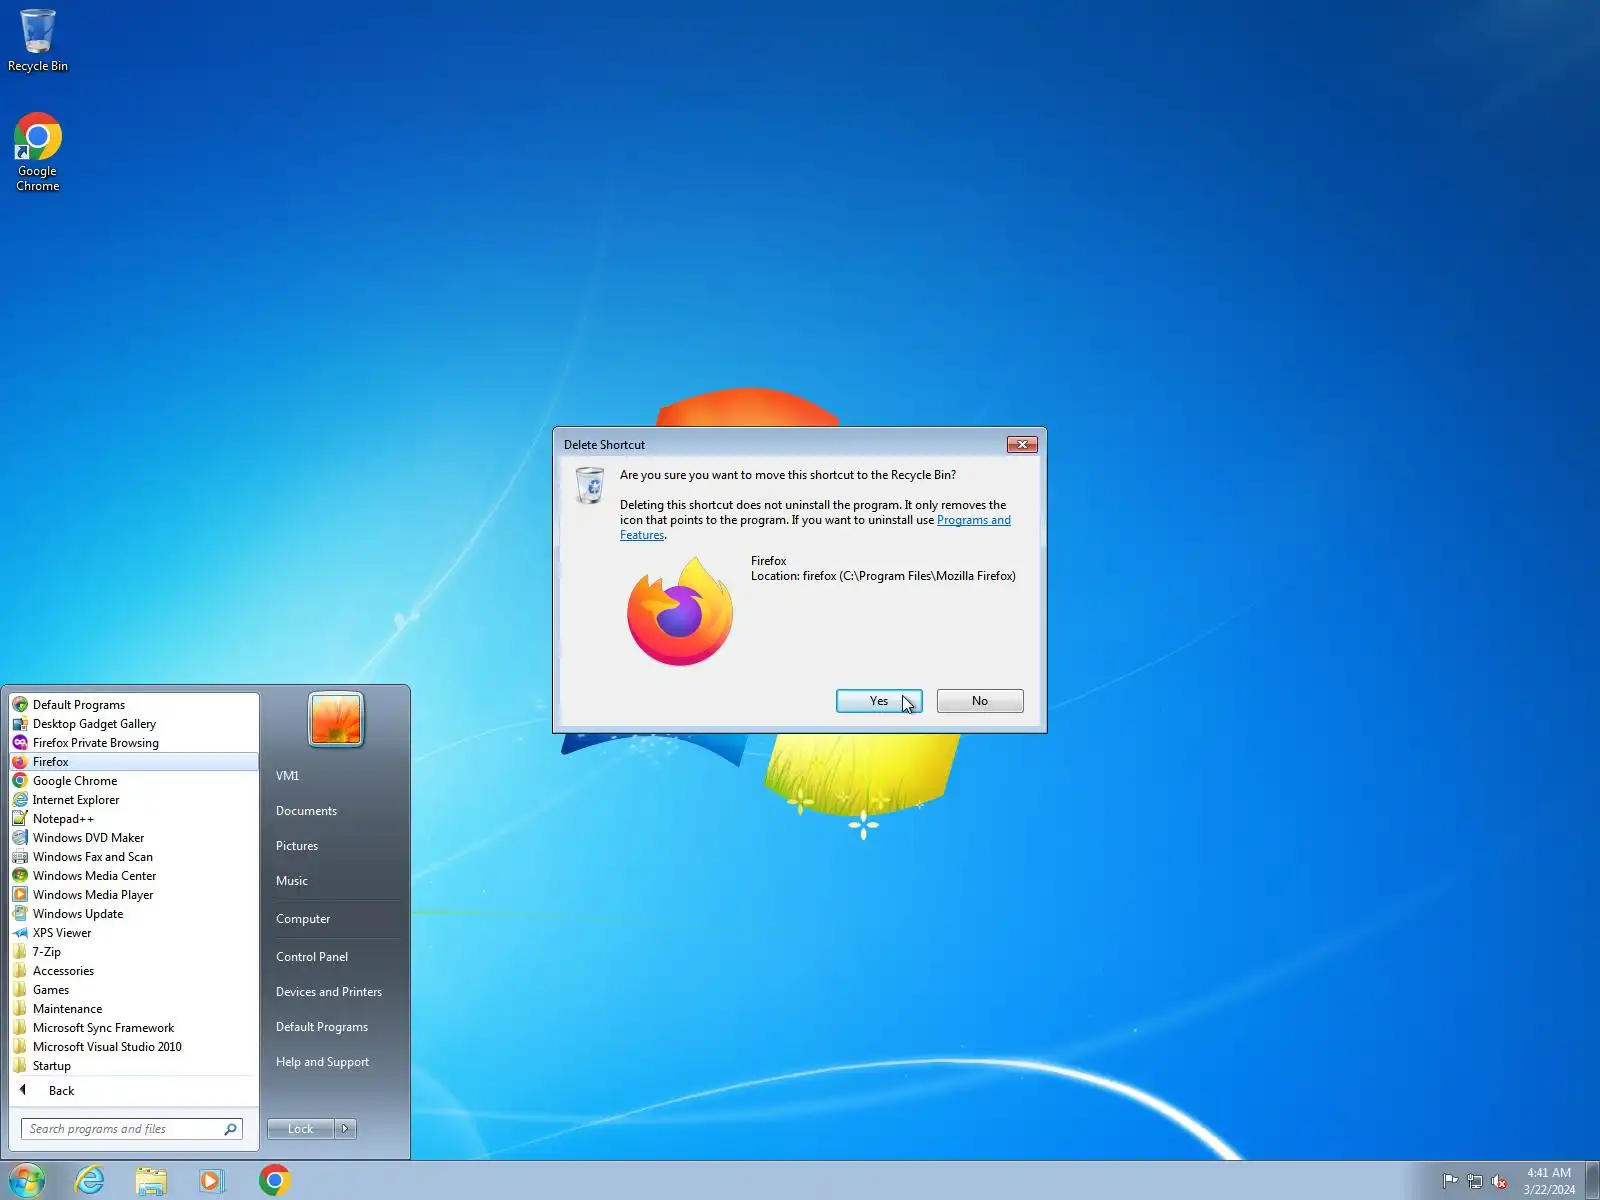Click the Internet Explorer icon in programs list
The height and width of the screenshot is (1200, 1600).
[x=20, y=800]
